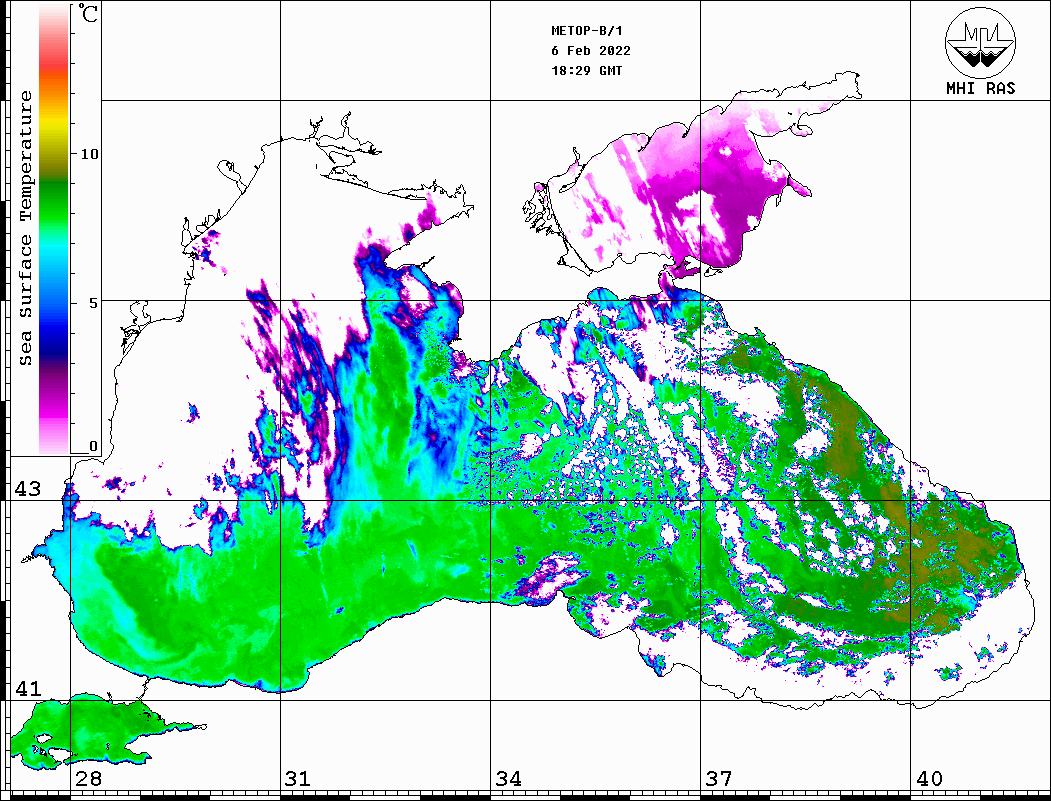The height and width of the screenshot is (801, 1051).
Task: Click longitude label 37
Action: [719, 778]
